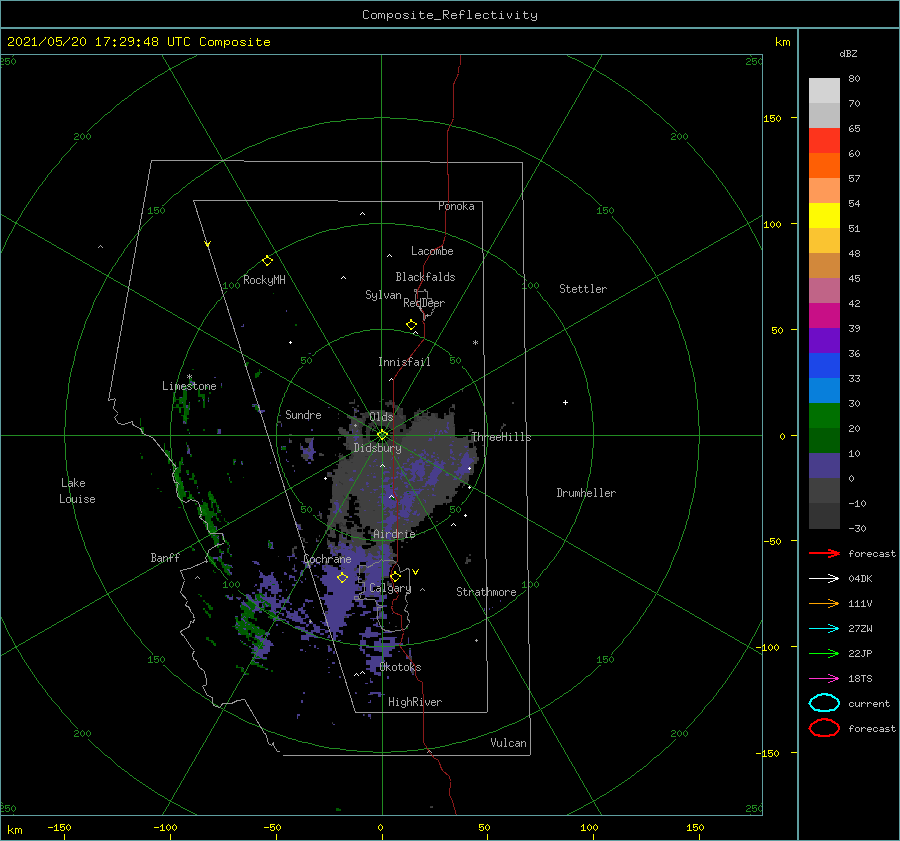Image resolution: width=900 pixels, height=841 pixels.
Task: Select the Innisfail label
Action: (x=404, y=362)
